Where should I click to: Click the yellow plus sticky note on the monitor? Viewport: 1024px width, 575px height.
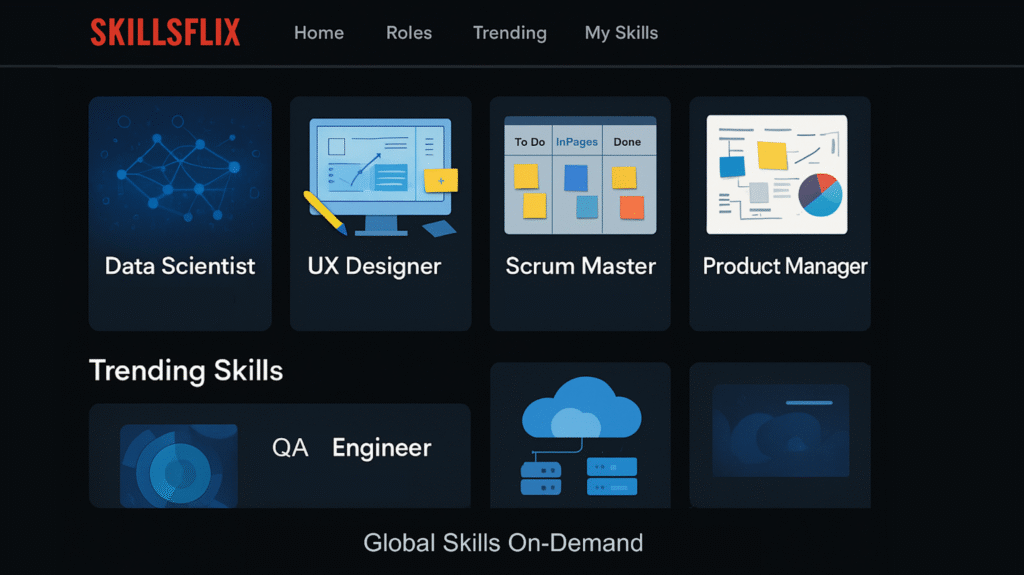(x=441, y=180)
